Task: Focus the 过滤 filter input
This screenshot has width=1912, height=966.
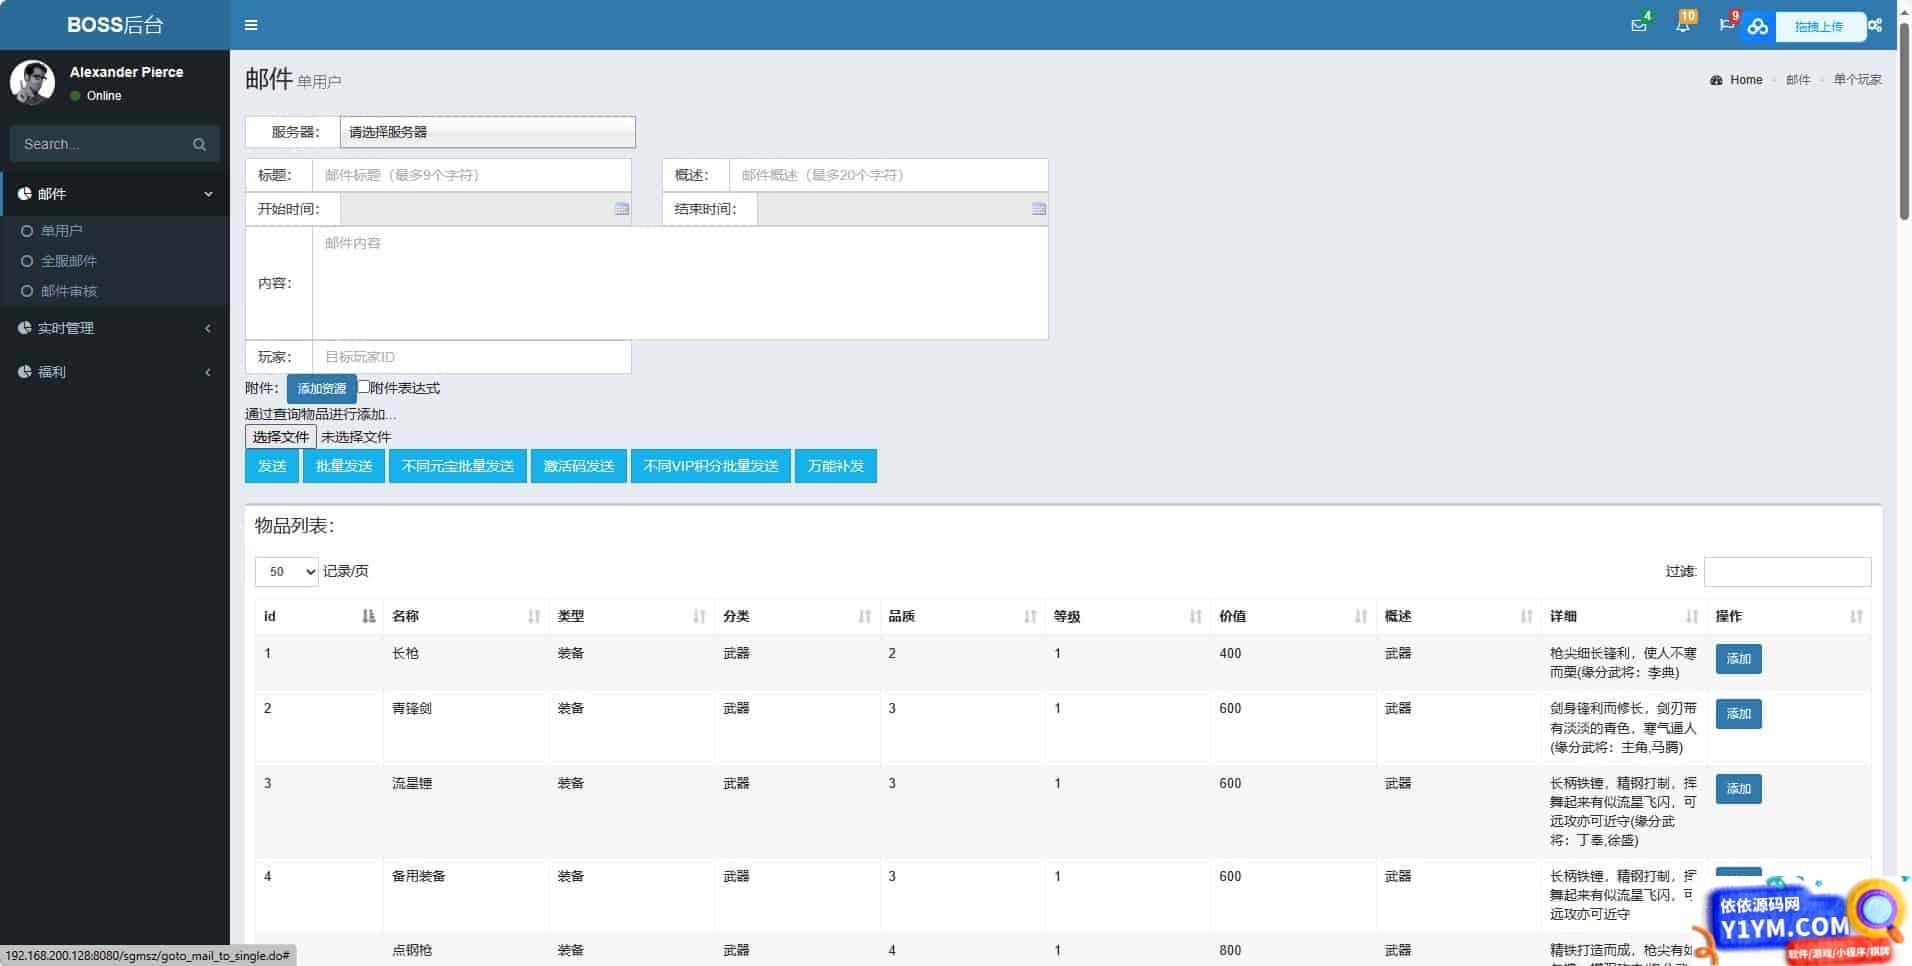Action: [x=1787, y=572]
